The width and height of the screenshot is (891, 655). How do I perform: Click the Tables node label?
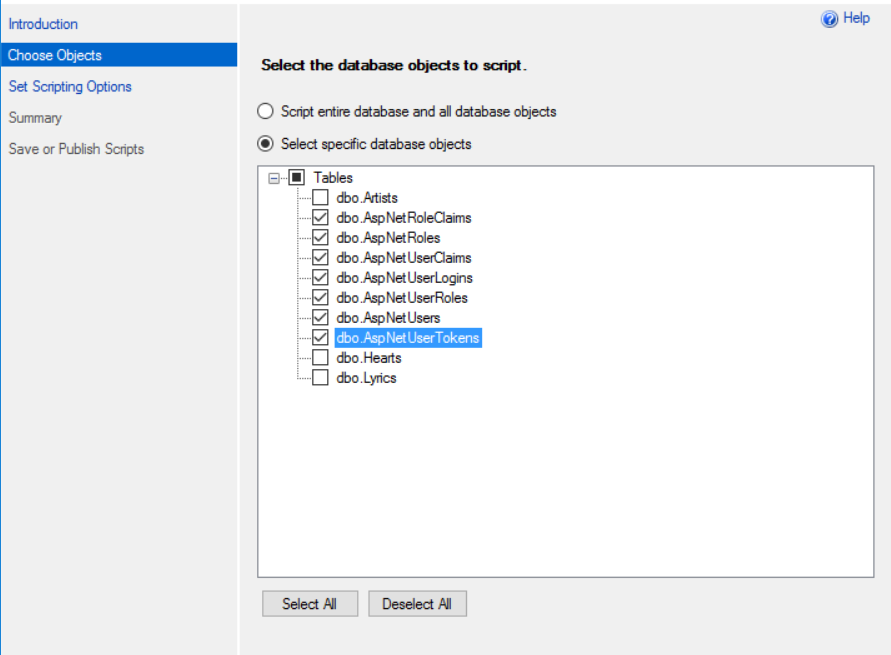pos(333,178)
